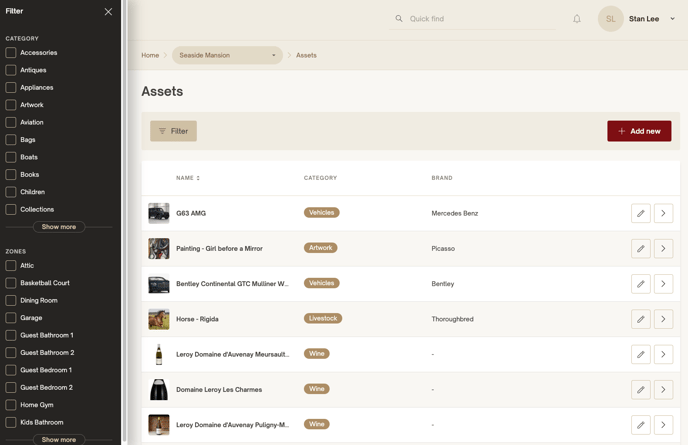Image resolution: width=688 pixels, height=445 pixels.
Task: Click the Category column header
Action: point(320,178)
